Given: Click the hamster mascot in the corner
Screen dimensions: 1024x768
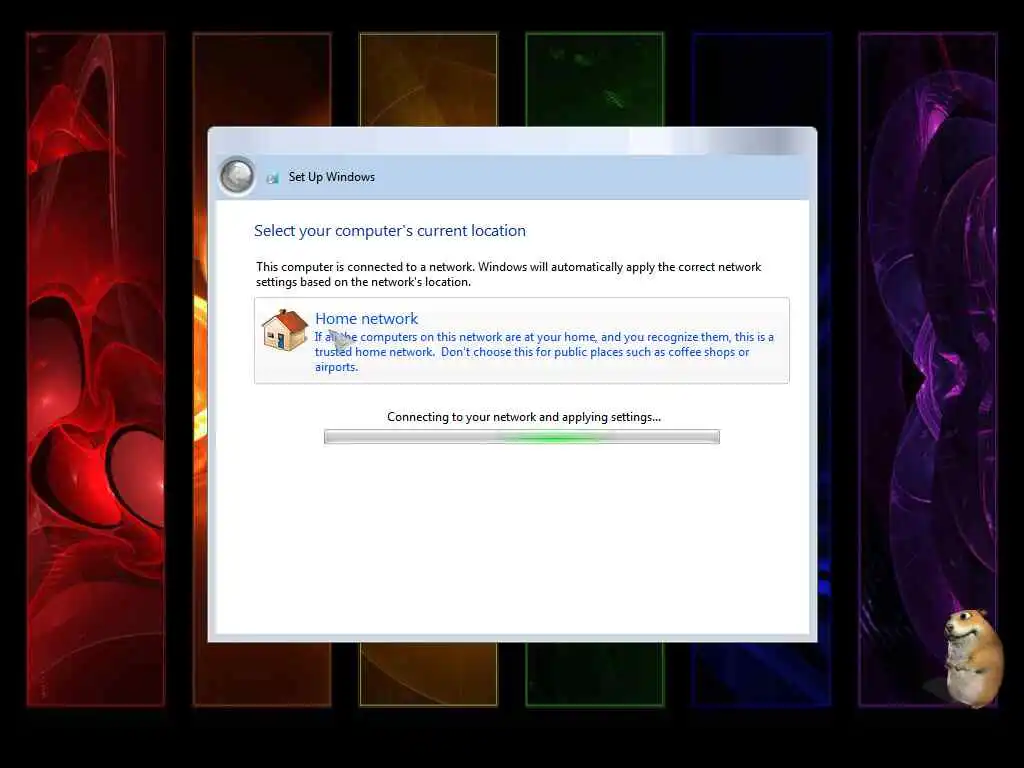Looking at the screenshot, I should (972, 657).
